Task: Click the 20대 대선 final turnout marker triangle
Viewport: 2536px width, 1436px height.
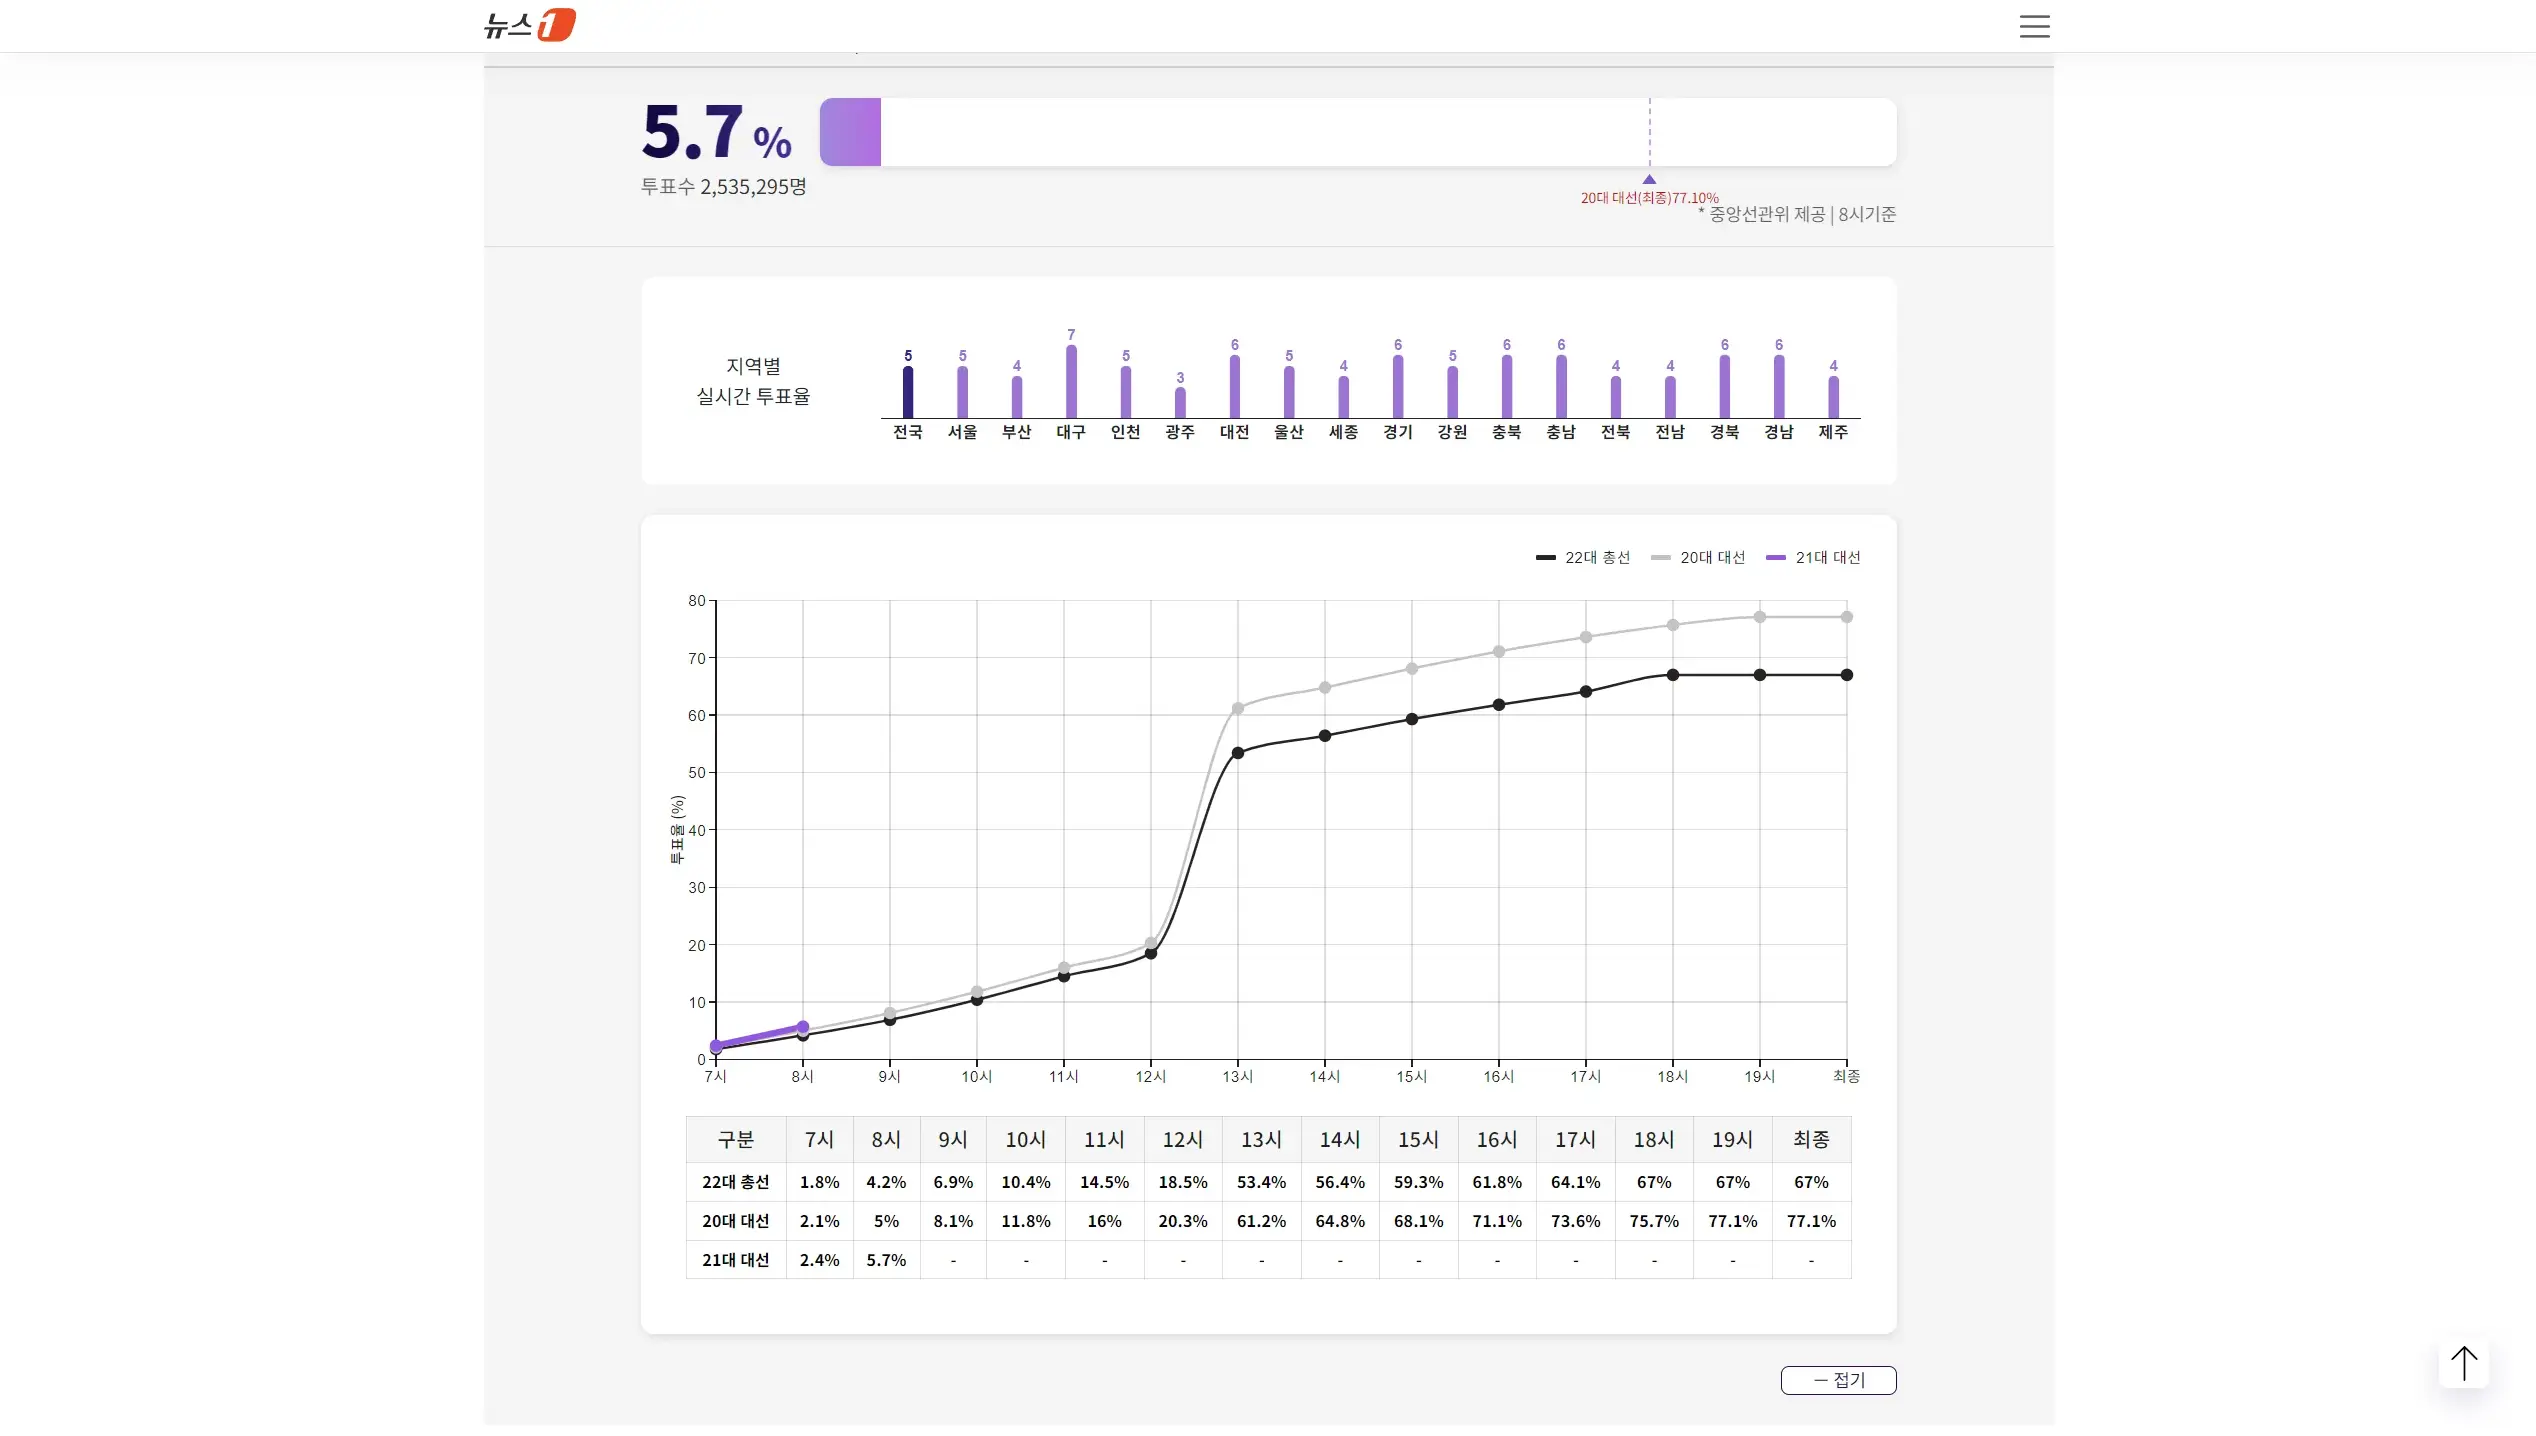Action: point(1649,180)
